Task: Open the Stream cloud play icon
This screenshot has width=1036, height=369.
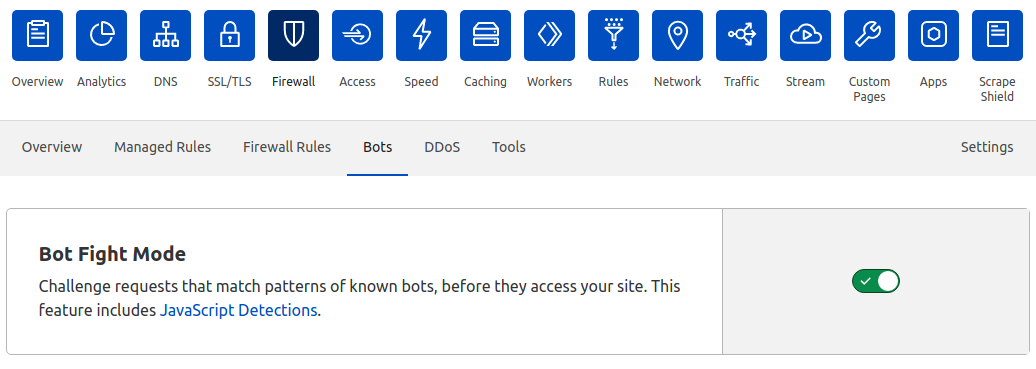Action: tap(805, 35)
